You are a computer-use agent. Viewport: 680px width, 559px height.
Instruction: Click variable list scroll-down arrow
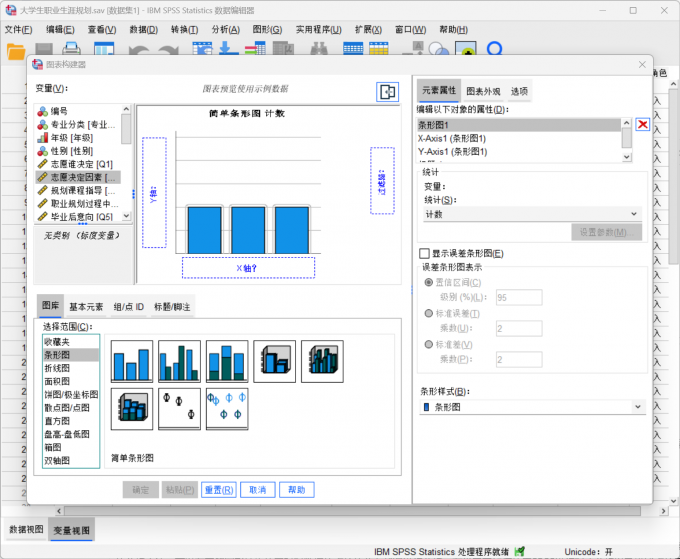(x=126, y=216)
